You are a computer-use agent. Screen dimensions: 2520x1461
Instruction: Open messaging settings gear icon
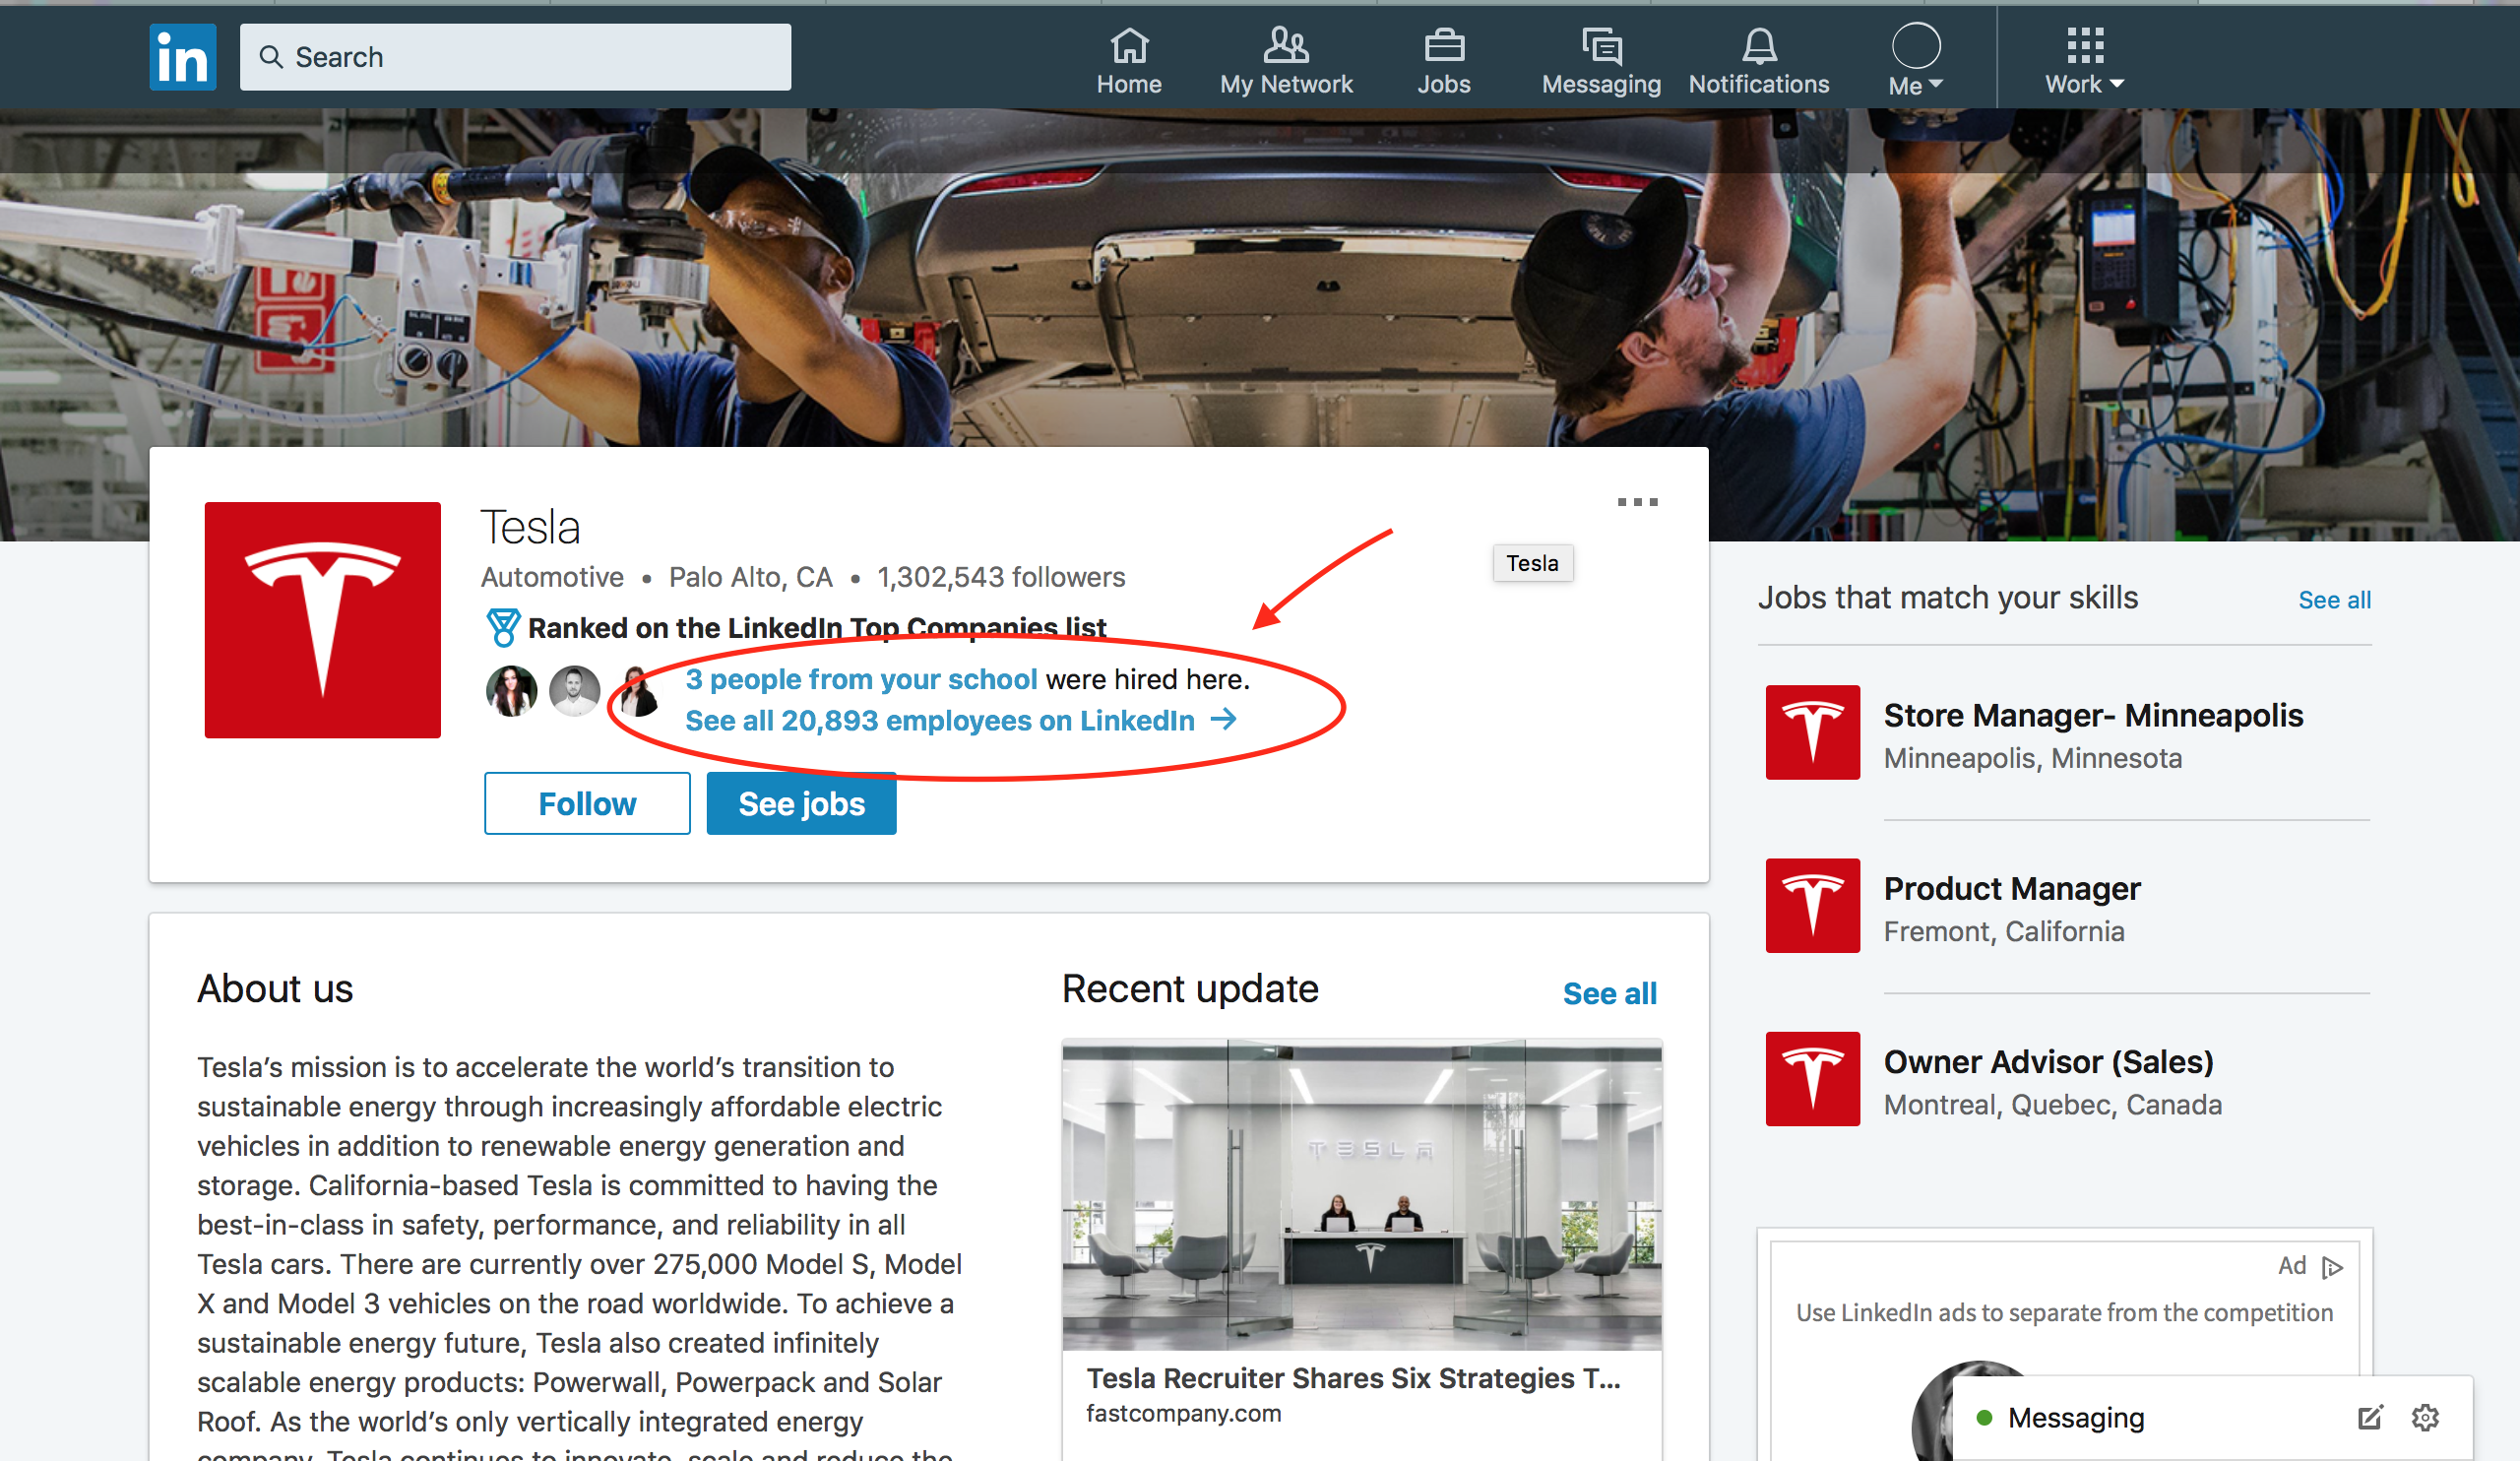(2425, 1417)
